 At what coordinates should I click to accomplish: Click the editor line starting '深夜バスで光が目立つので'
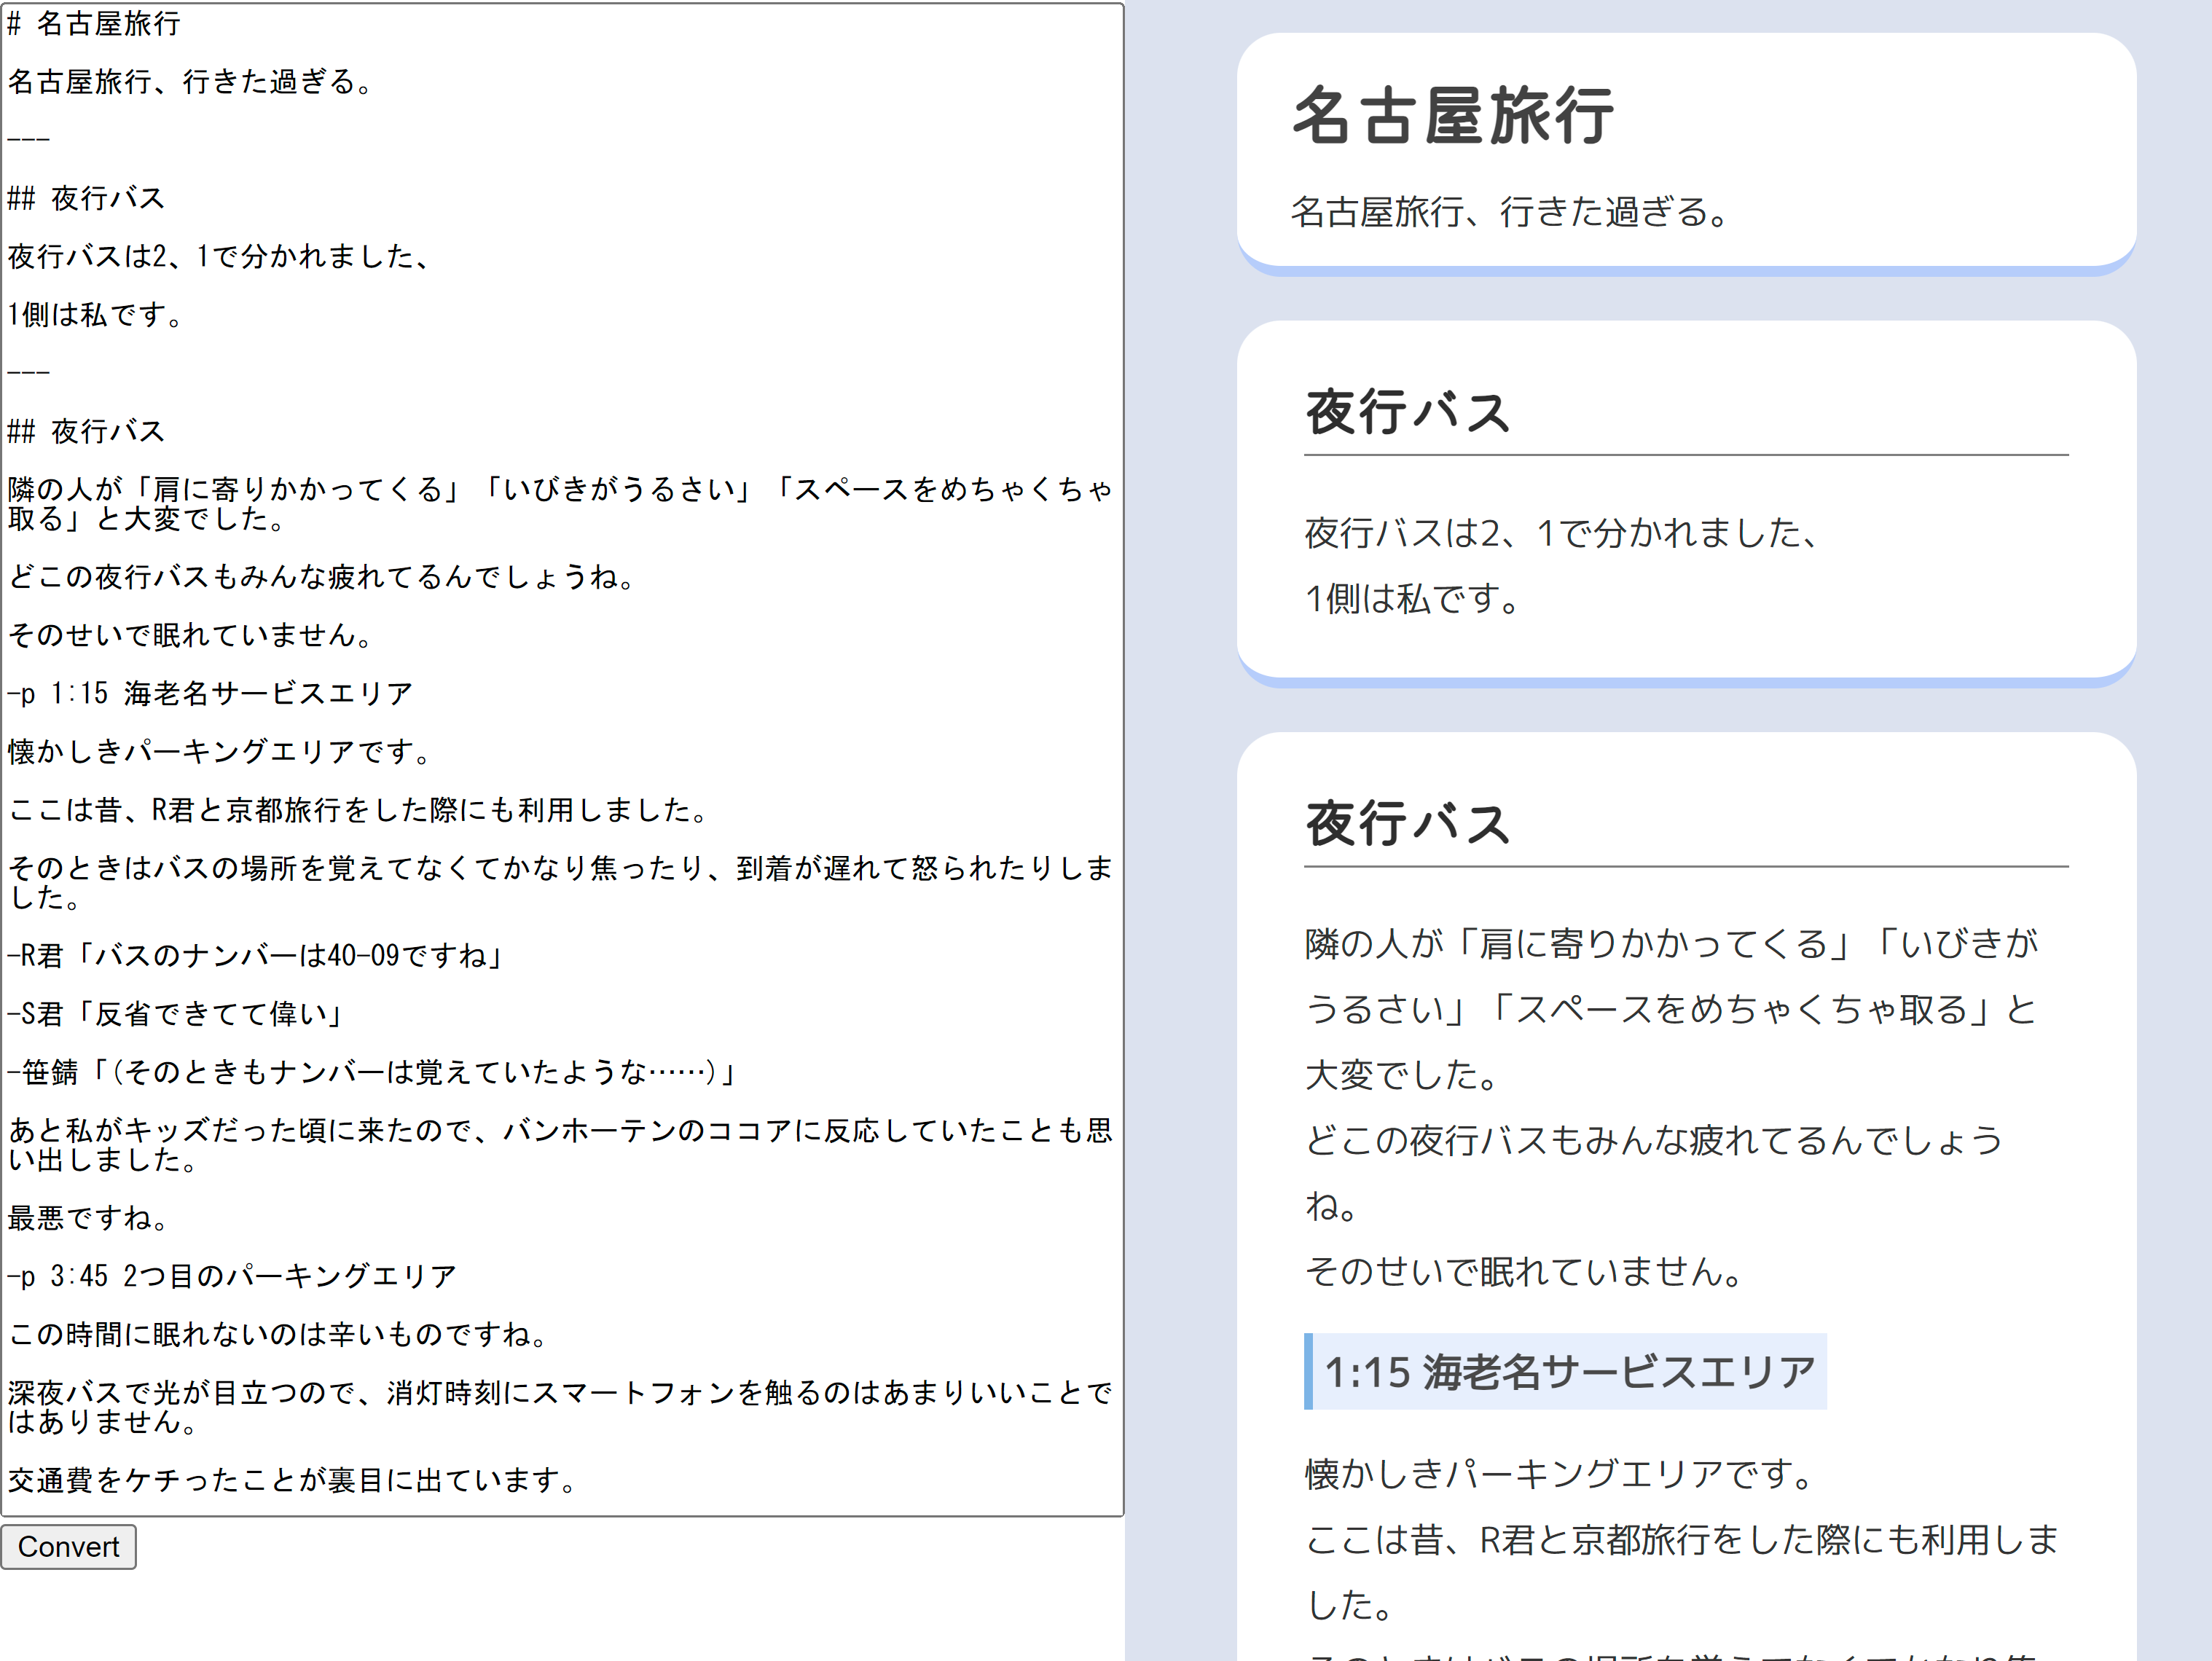560,1407
